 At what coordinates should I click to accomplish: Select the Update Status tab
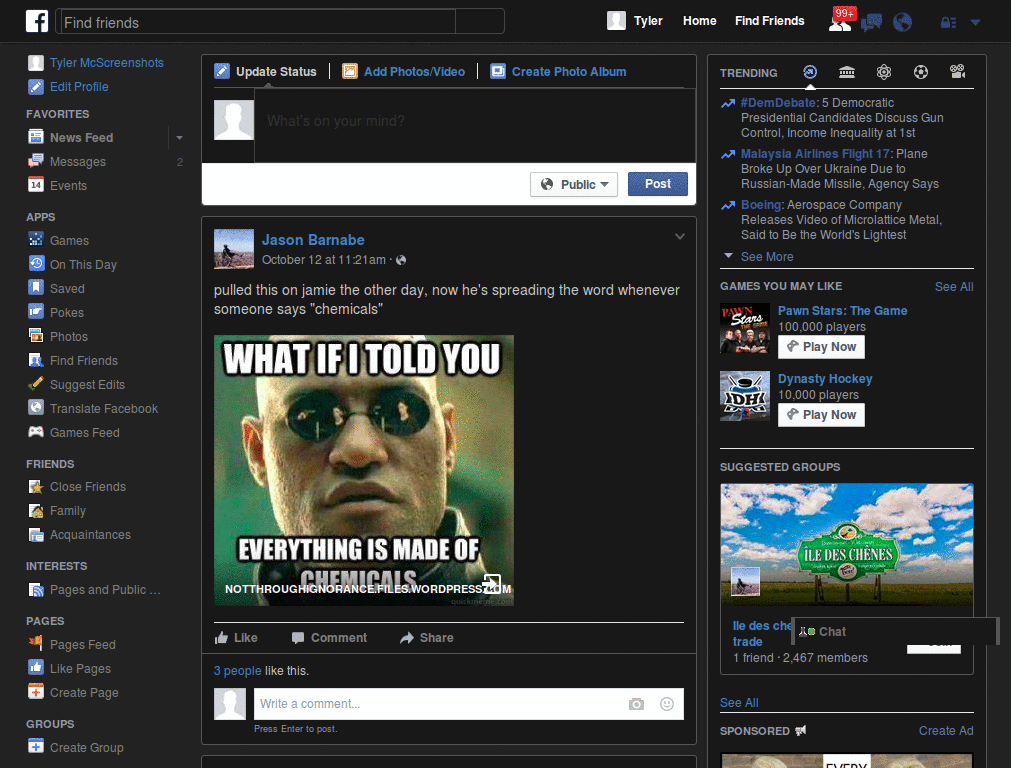tap(266, 72)
